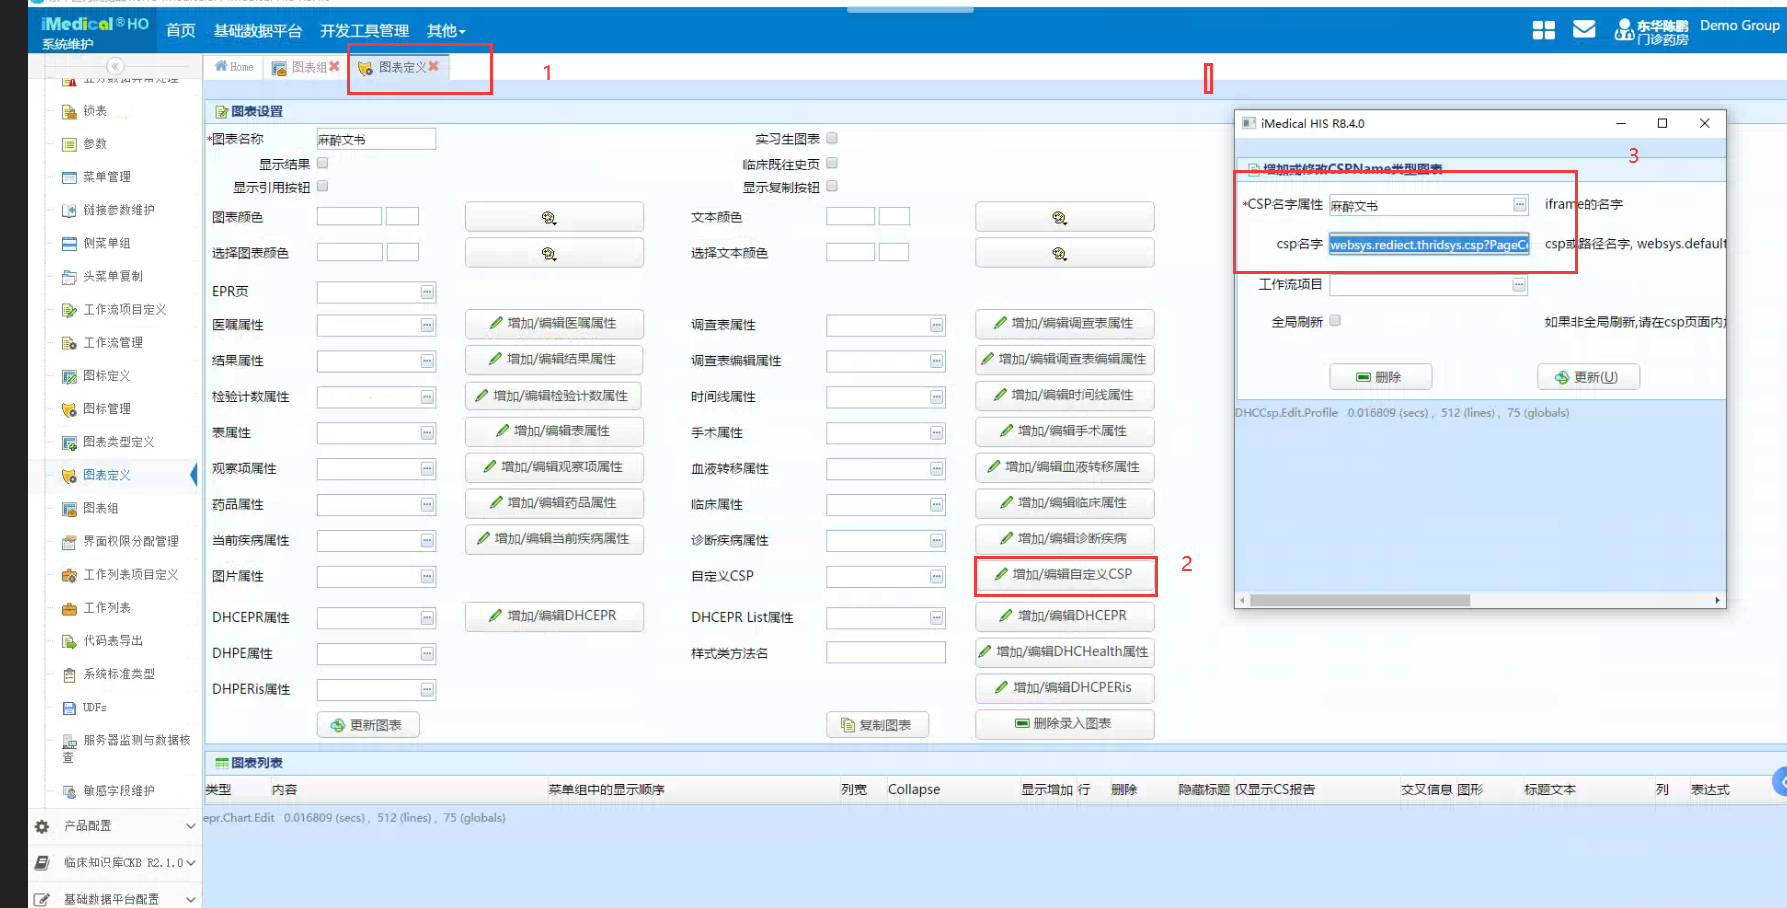Image resolution: width=1787 pixels, height=908 pixels.
Task: Open 工作流管理 in the sidebar
Action: pos(113,342)
